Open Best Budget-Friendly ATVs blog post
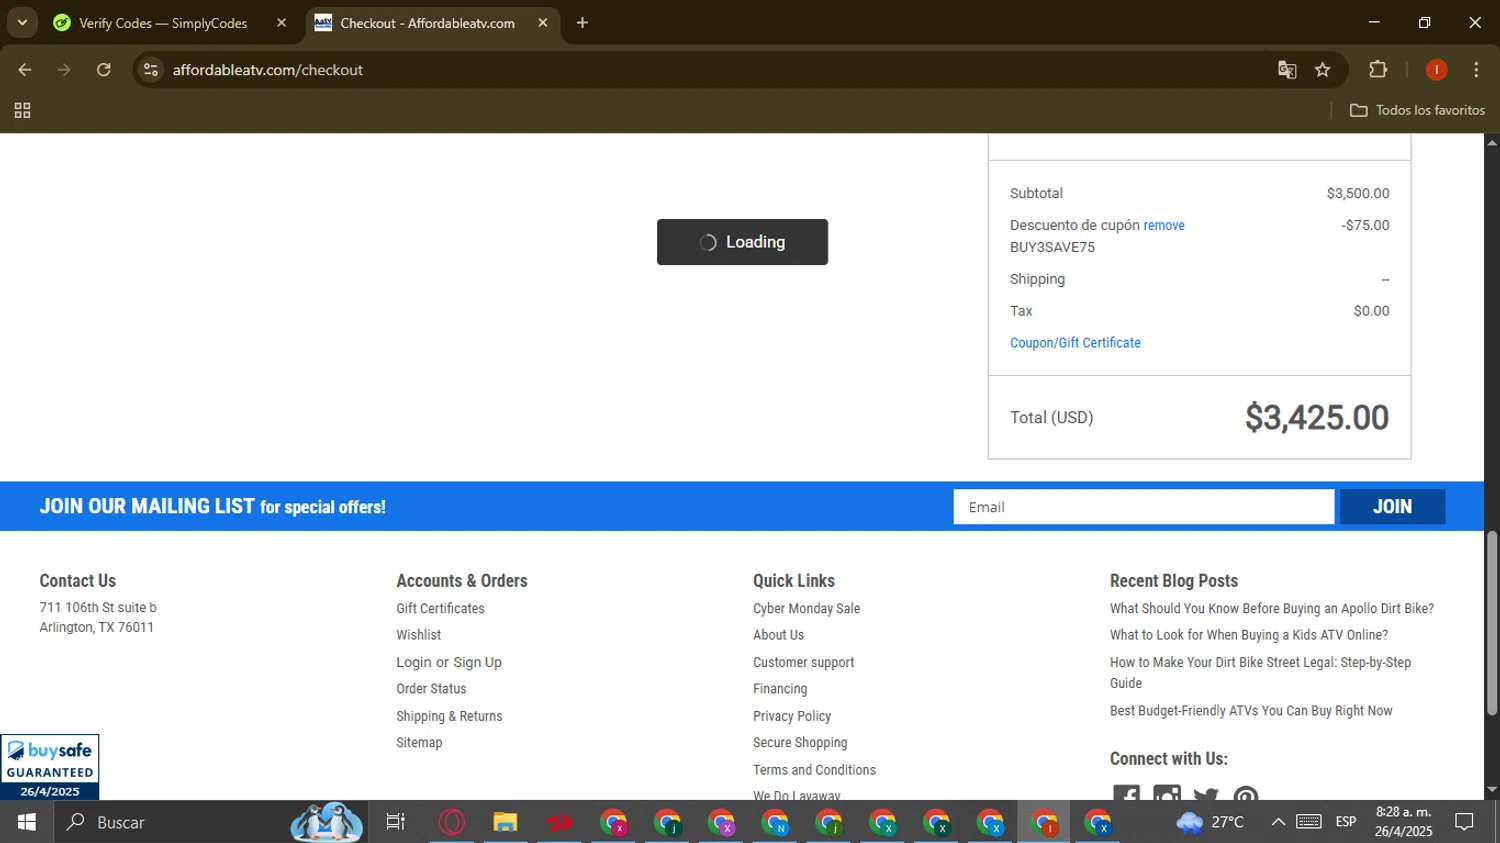 pos(1250,711)
